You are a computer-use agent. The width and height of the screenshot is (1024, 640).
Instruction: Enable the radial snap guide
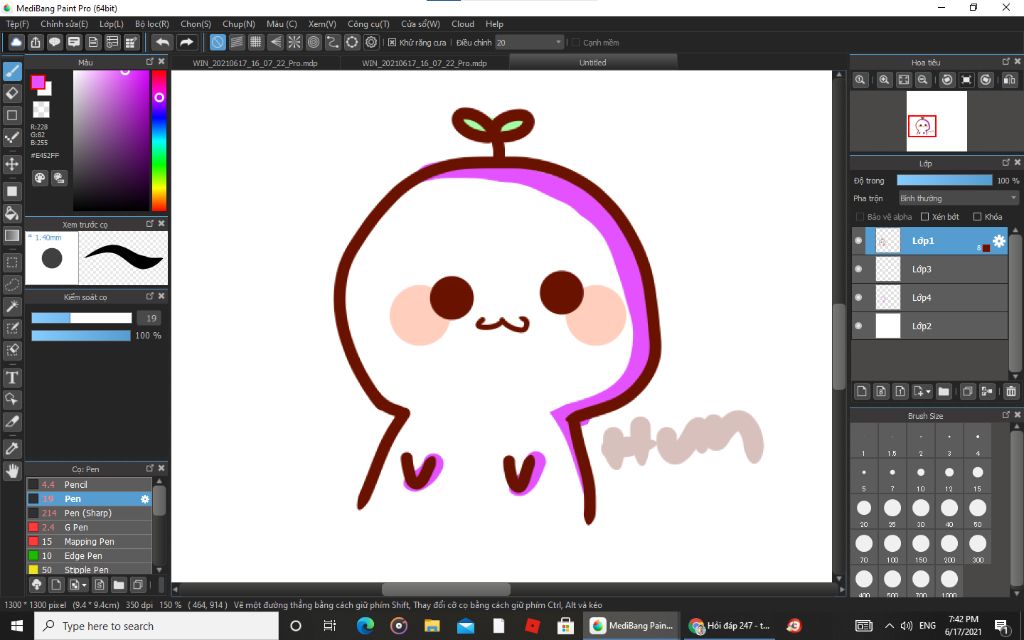pyautogui.click(x=295, y=42)
